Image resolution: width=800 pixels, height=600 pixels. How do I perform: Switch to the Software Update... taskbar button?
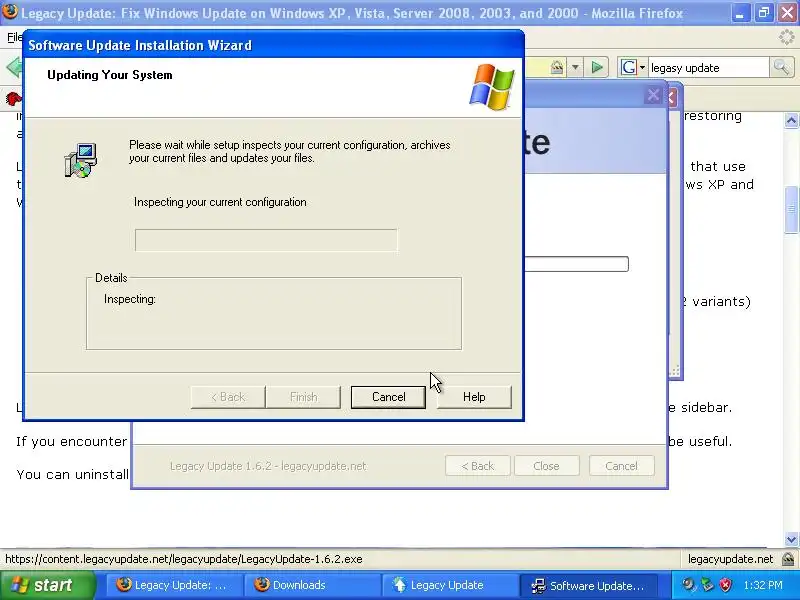pyautogui.click(x=589, y=585)
